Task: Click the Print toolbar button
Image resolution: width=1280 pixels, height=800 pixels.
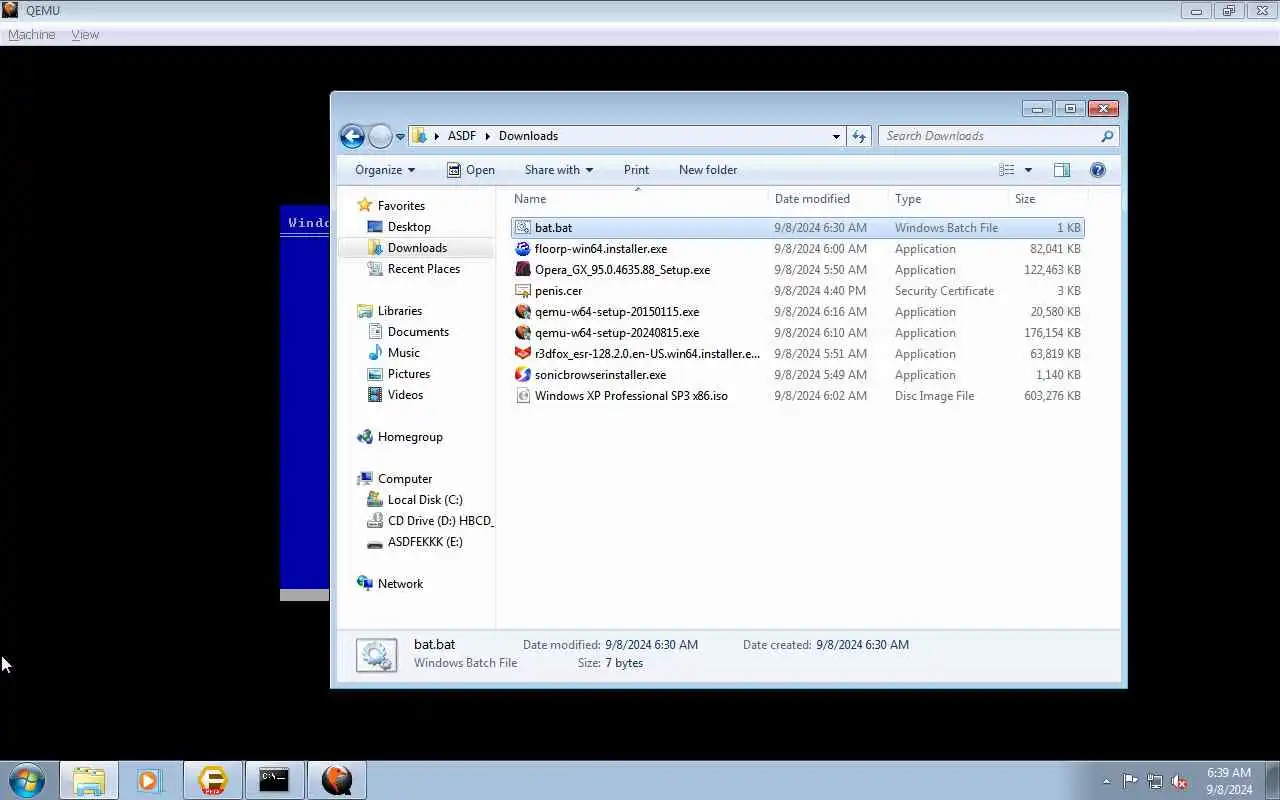Action: 636,170
